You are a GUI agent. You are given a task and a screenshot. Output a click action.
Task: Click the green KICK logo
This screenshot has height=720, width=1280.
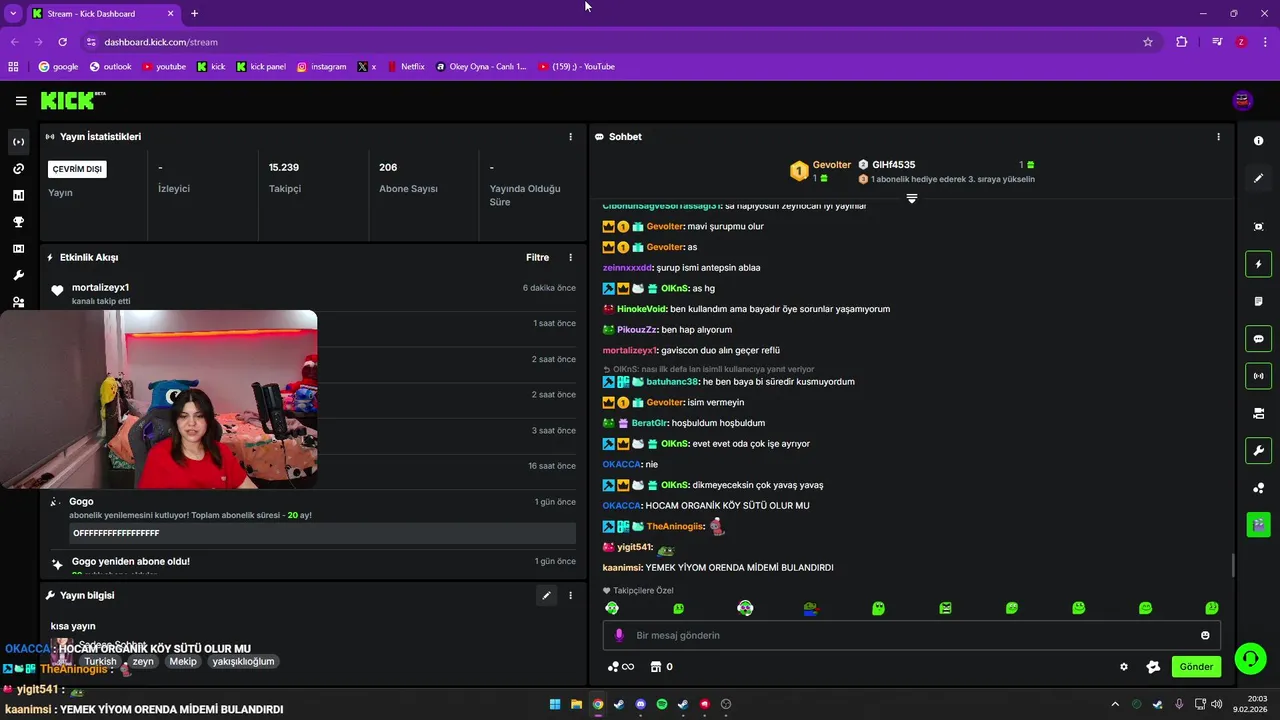[x=72, y=100]
